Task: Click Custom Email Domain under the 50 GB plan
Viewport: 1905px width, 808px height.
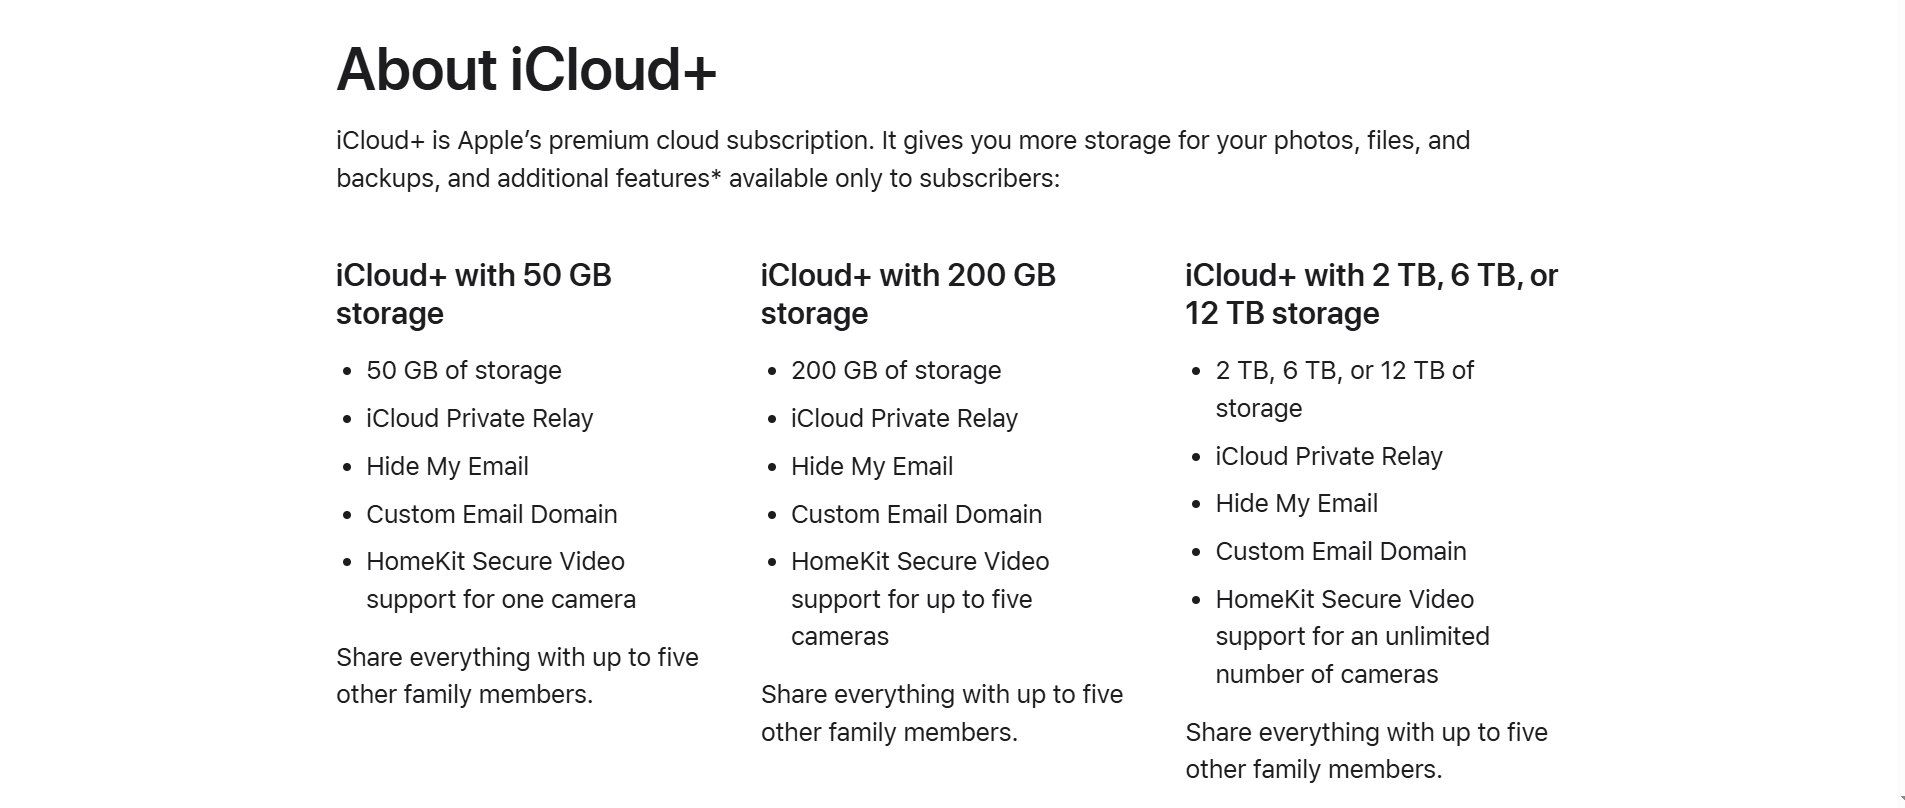Action: (x=491, y=514)
